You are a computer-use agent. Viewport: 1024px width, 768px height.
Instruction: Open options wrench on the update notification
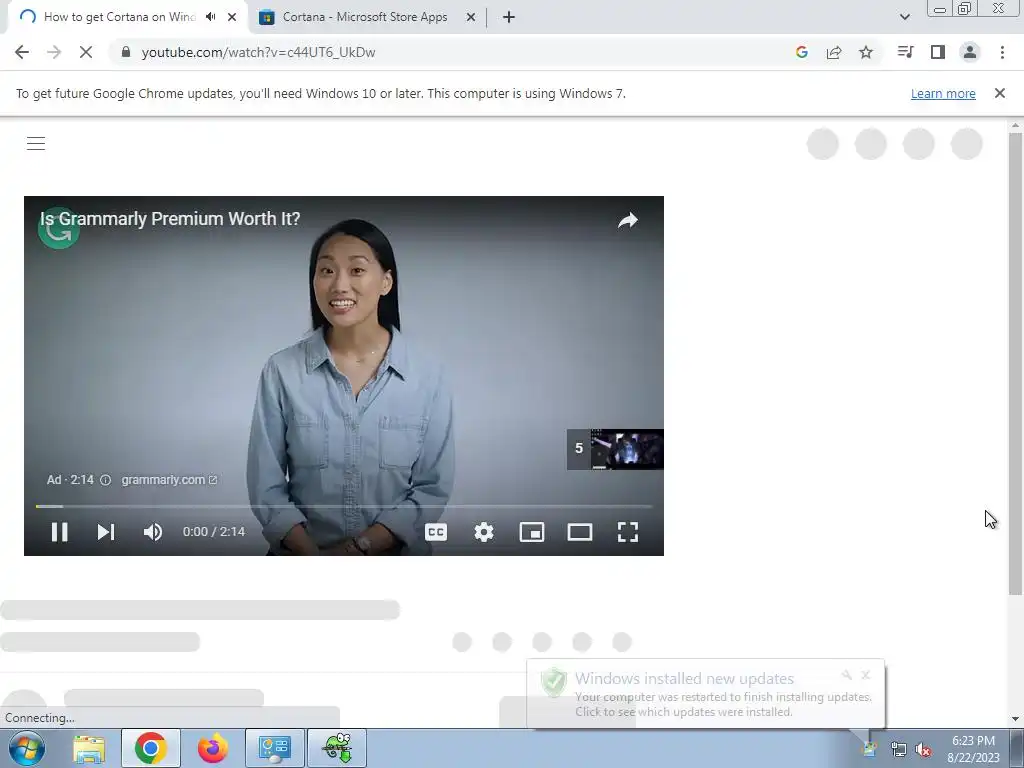[847, 675]
